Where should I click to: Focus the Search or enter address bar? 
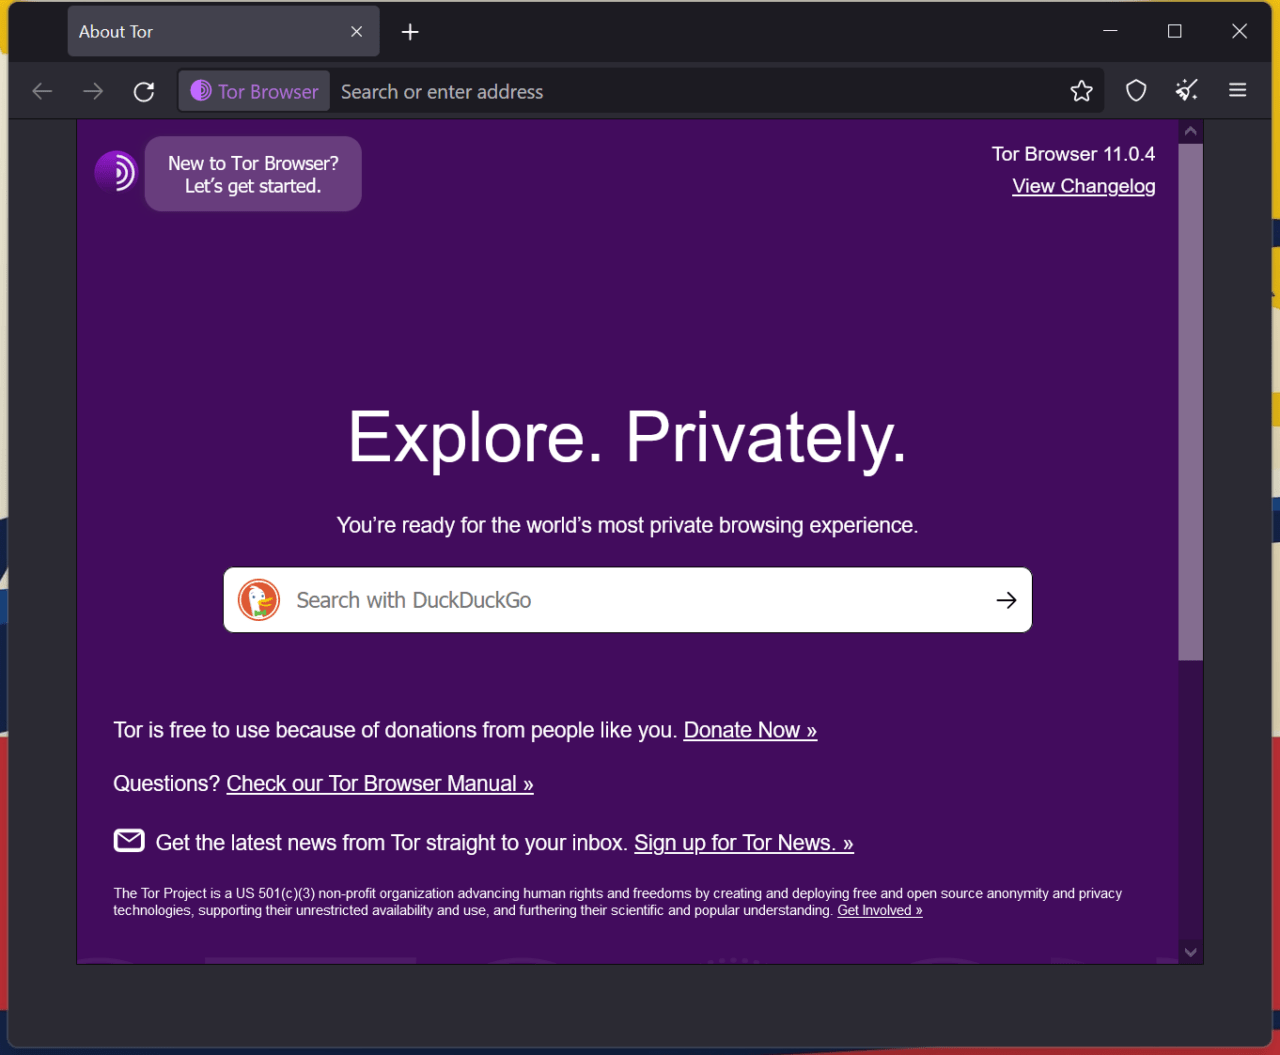pos(690,92)
